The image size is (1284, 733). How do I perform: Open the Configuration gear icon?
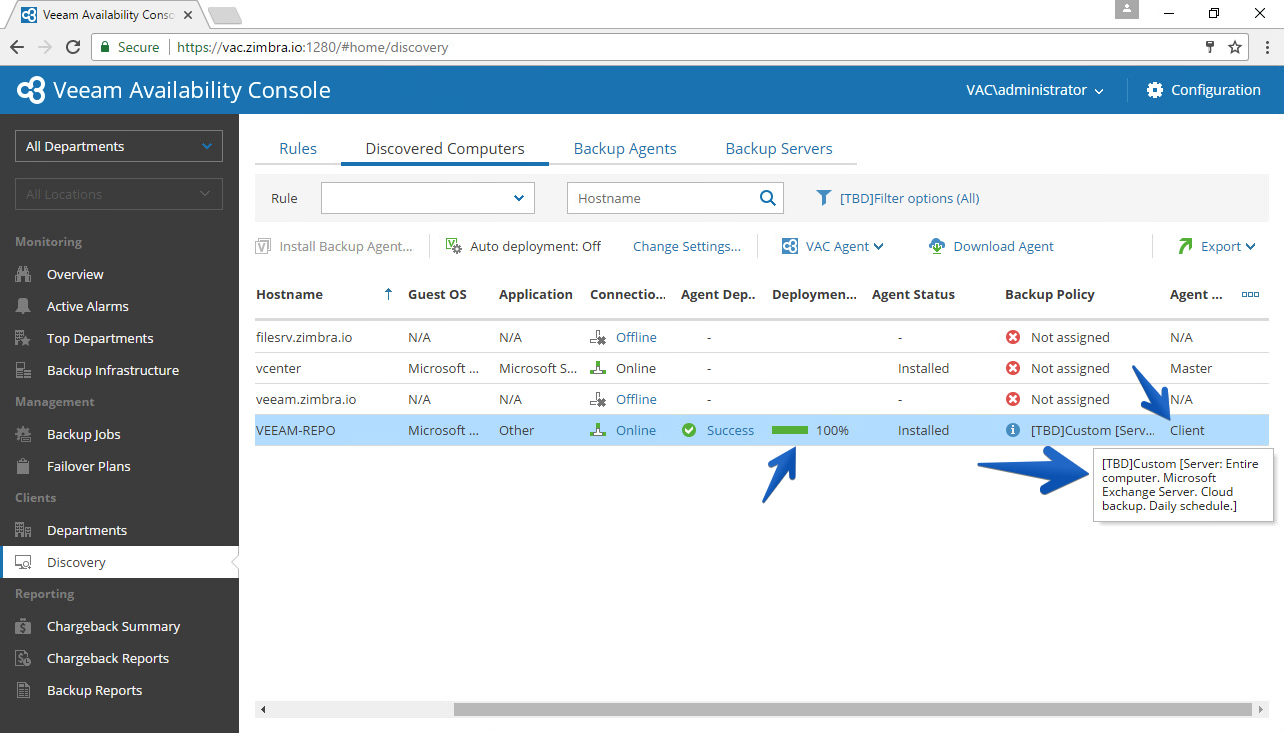1155,90
